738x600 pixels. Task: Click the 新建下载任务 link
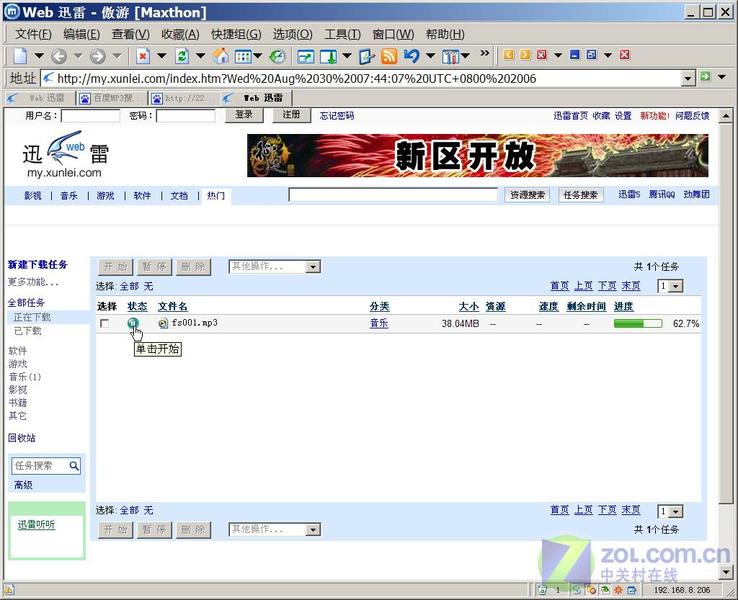[37, 264]
